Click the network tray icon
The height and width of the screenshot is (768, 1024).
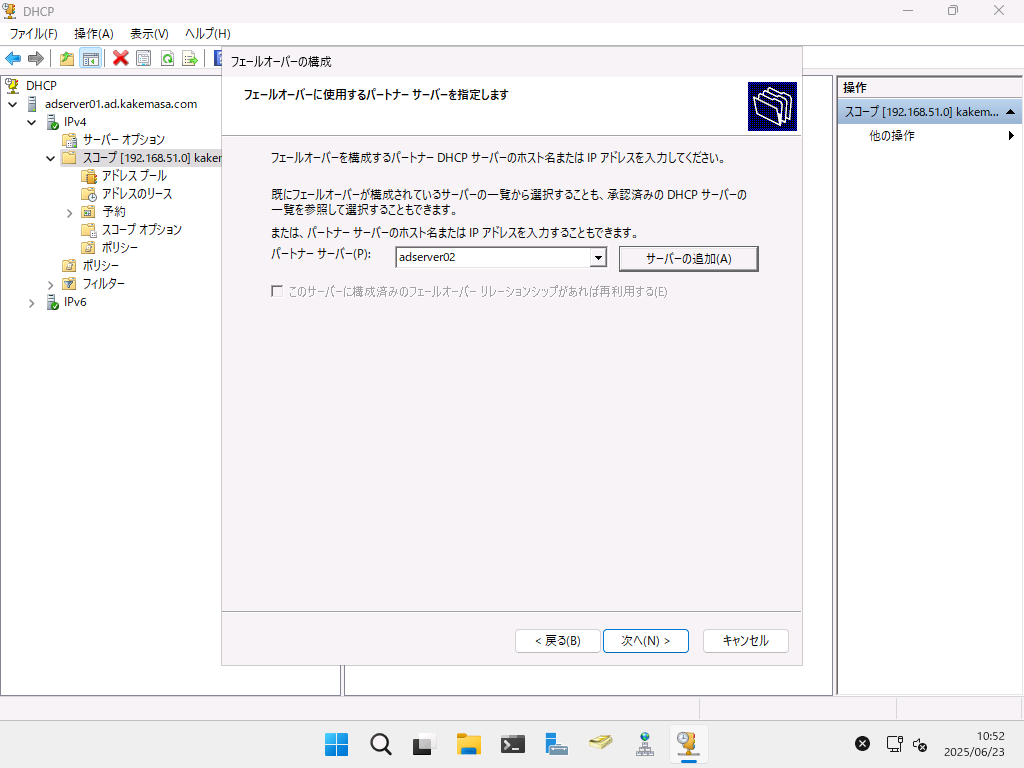pos(894,744)
